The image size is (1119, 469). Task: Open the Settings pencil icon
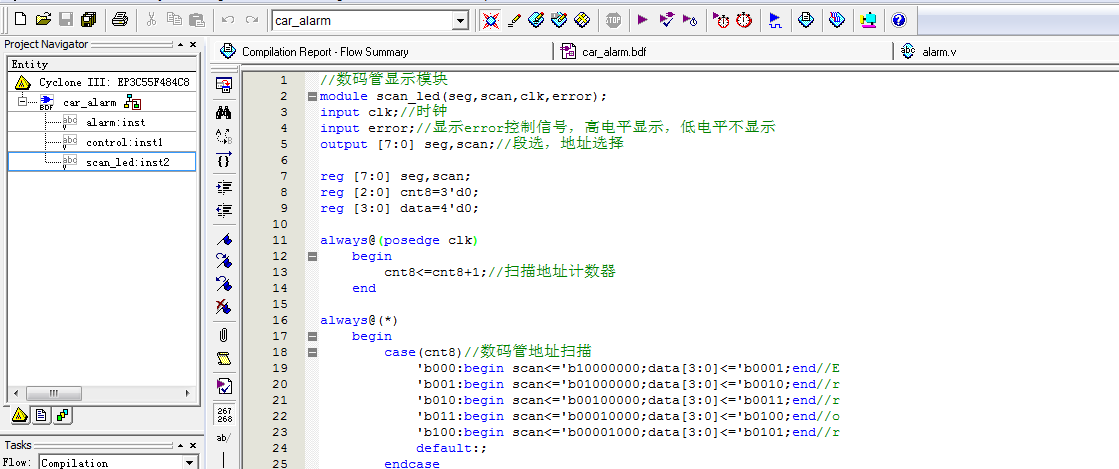tap(514, 20)
